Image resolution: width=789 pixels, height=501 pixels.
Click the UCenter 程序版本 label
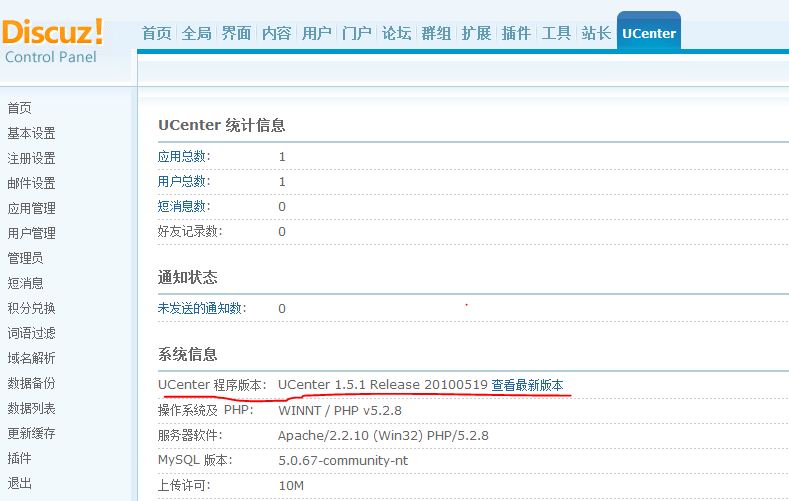click(x=212, y=385)
